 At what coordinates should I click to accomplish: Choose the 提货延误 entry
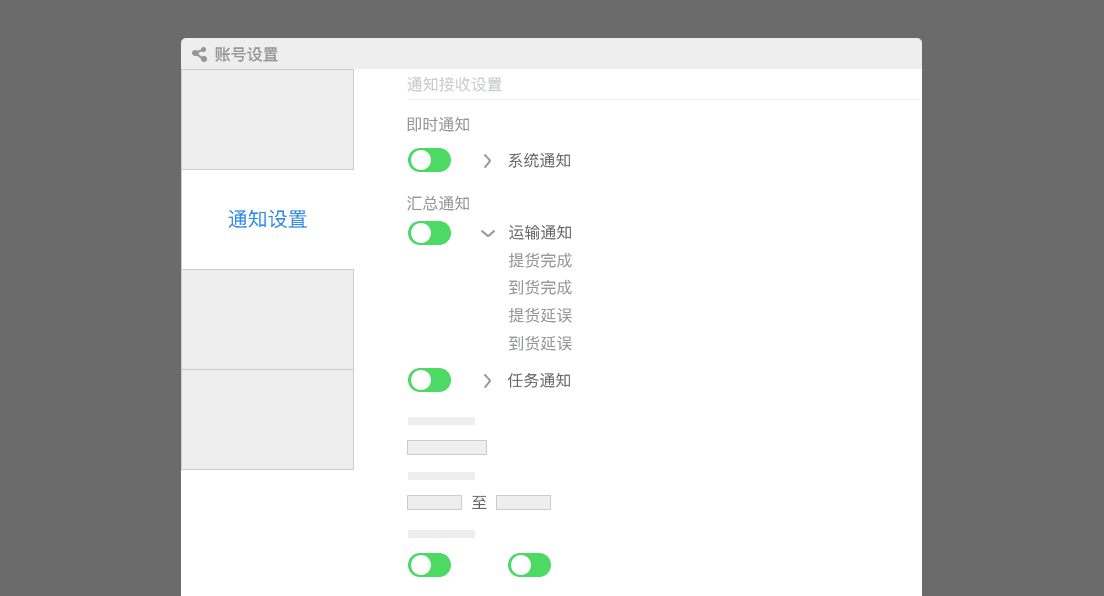tap(540, 316)
